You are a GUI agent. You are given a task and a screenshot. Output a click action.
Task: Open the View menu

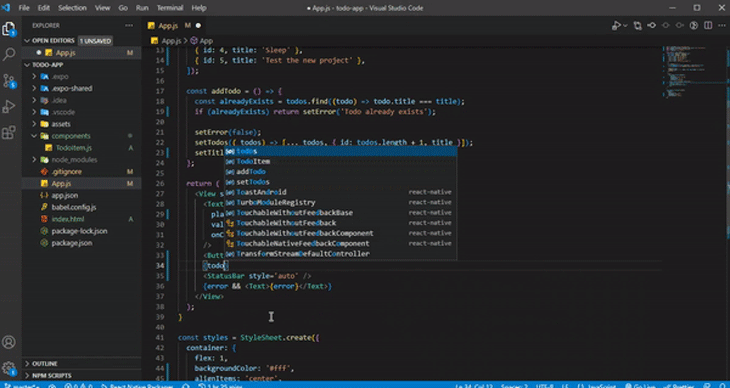tap(102, 8)
